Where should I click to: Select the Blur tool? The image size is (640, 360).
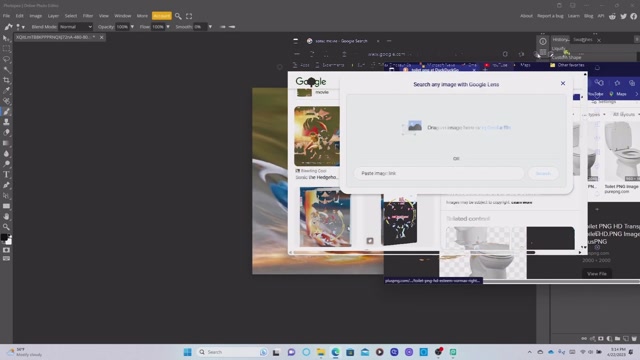click(6, 154)
